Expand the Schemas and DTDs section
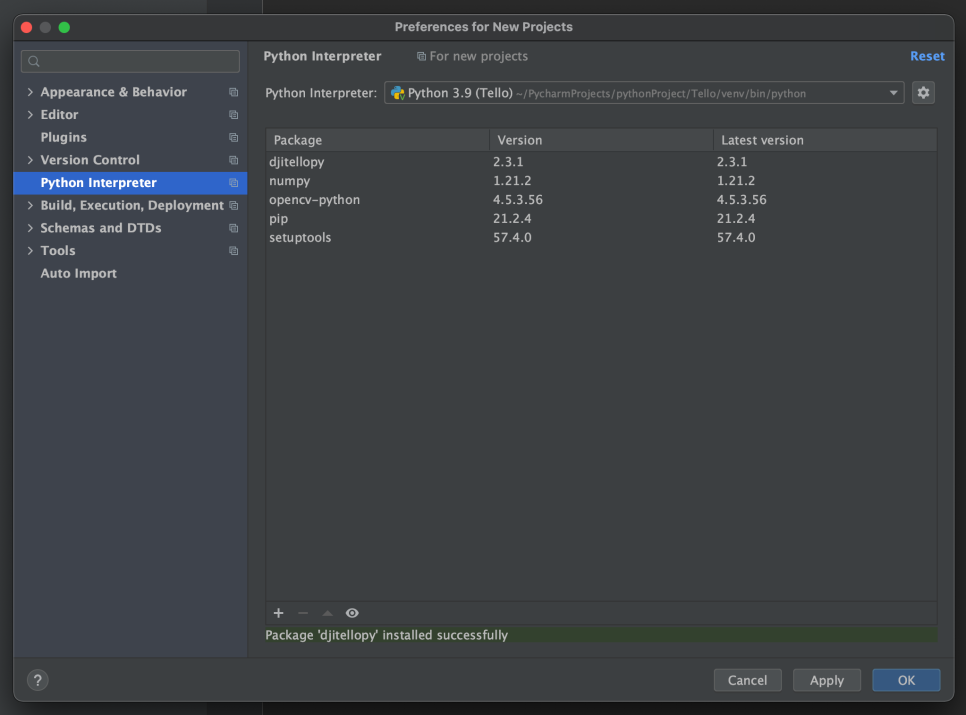This screenshot has height=715, width=966. (x=30, y=228)
